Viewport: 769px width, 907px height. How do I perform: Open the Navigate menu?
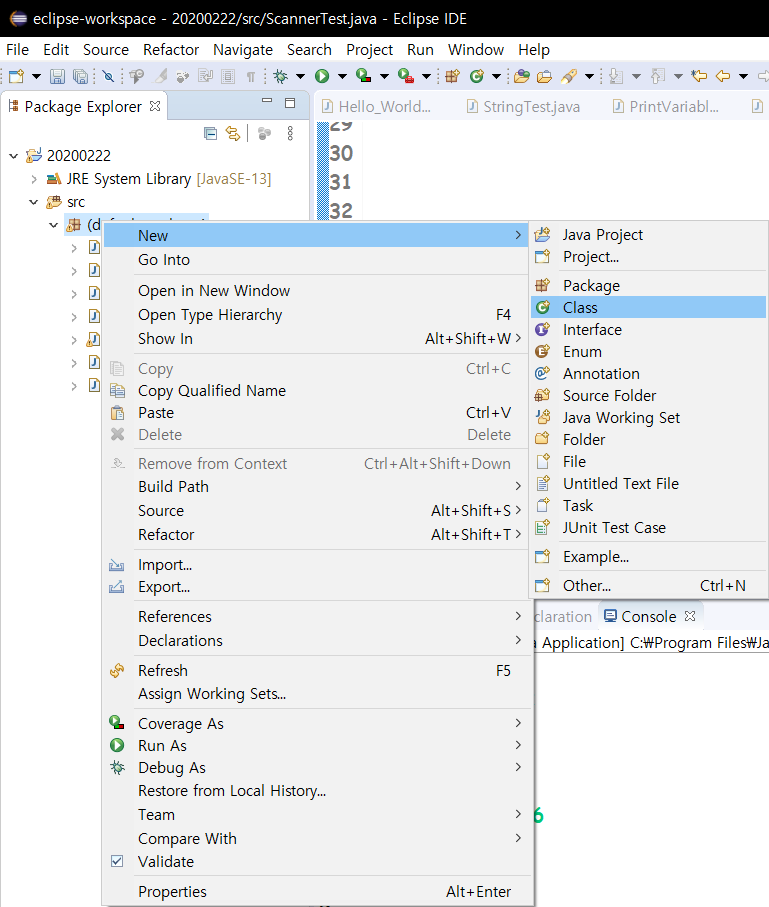(x=243, y=50)
